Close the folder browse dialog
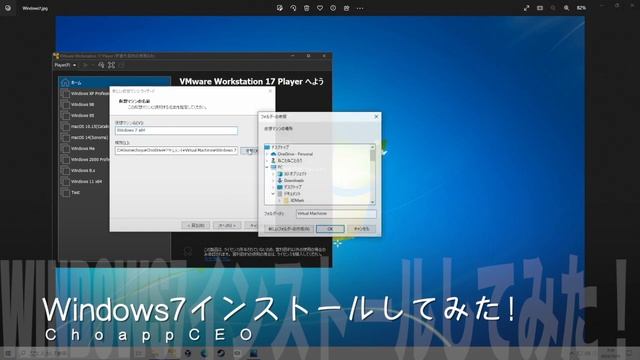Screen dimensions: 640x360 376,117
